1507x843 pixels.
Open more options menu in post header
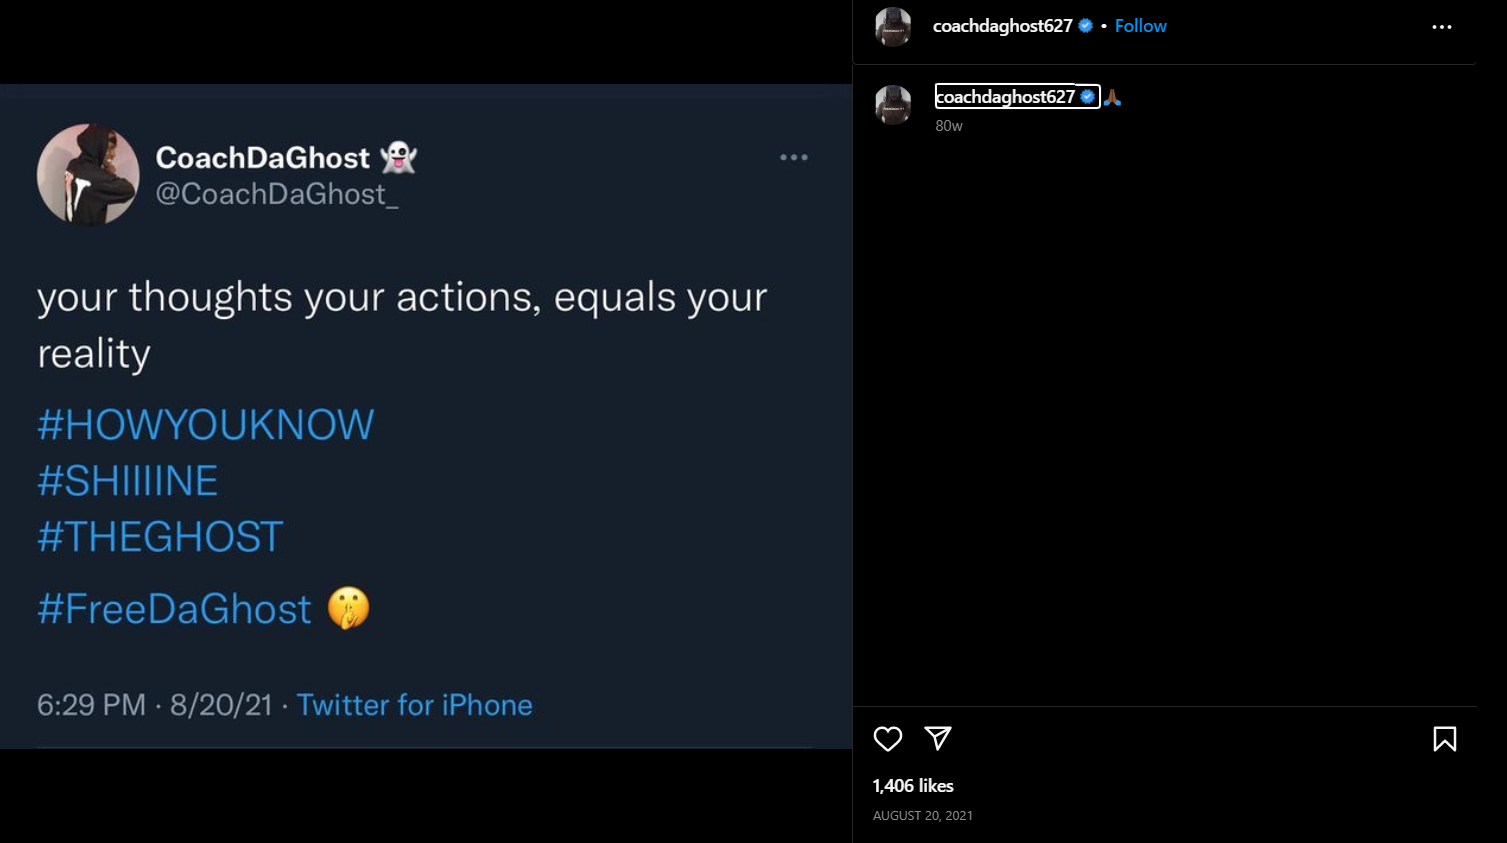[1441, 27]
